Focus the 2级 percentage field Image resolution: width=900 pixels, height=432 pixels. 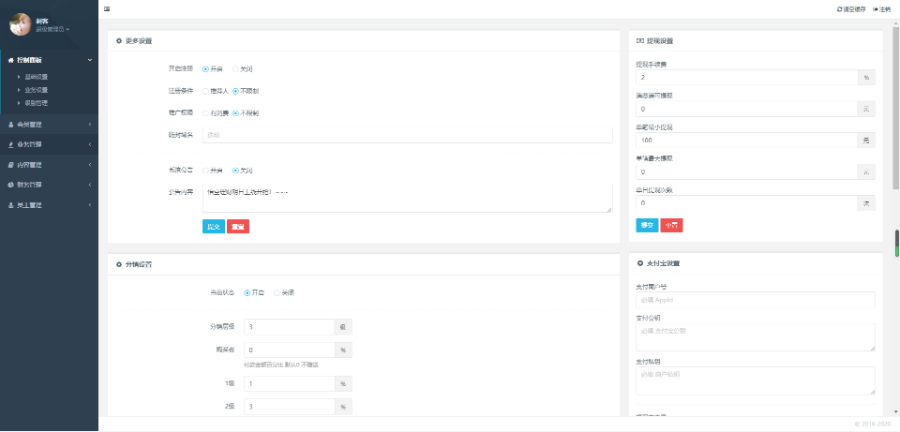pyautogui.click(x=289, y=406)
